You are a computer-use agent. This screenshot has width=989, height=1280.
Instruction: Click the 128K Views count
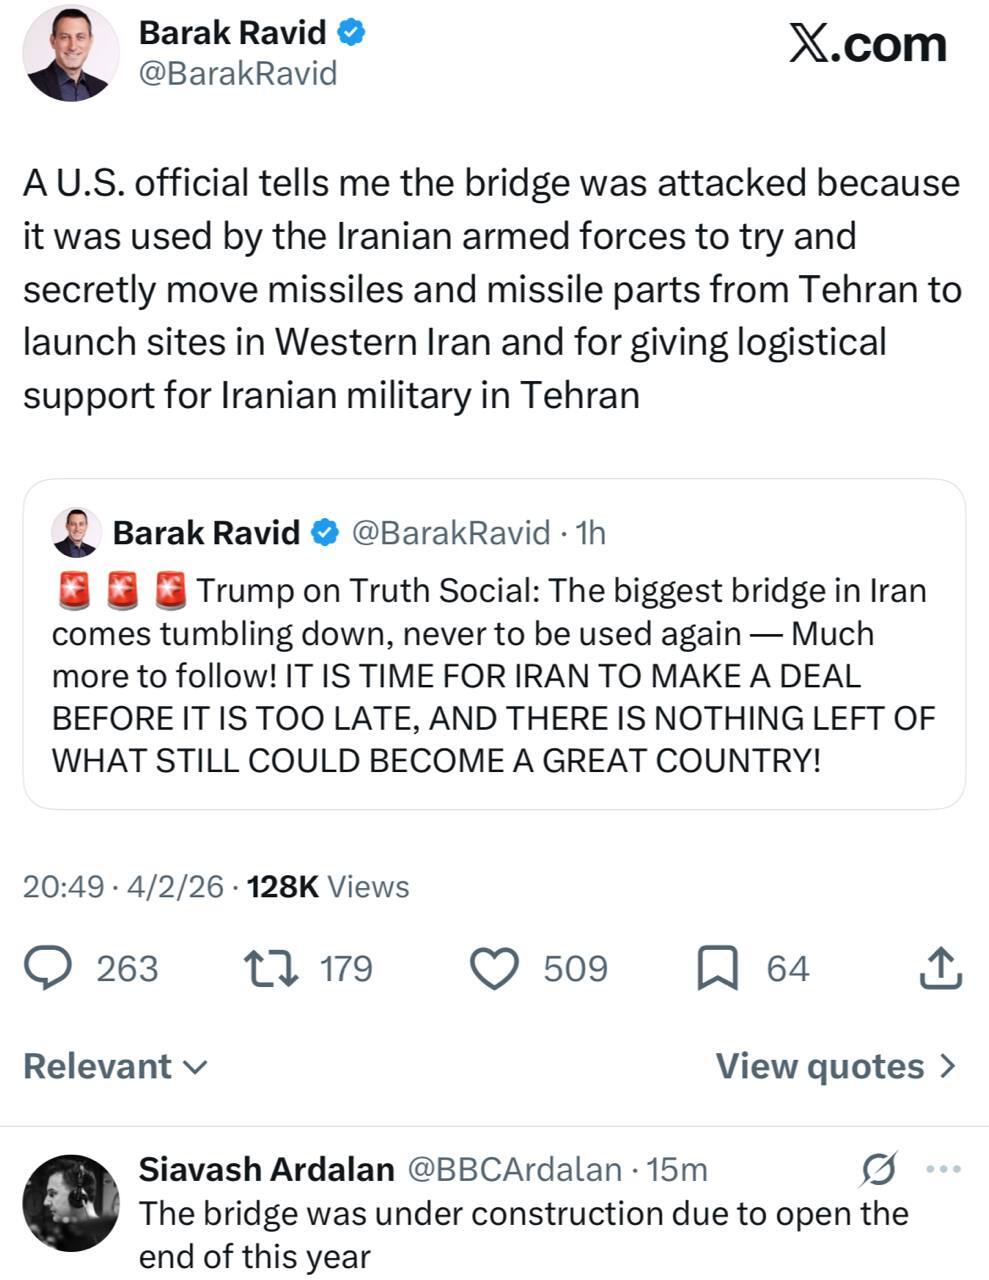point(328,887)
